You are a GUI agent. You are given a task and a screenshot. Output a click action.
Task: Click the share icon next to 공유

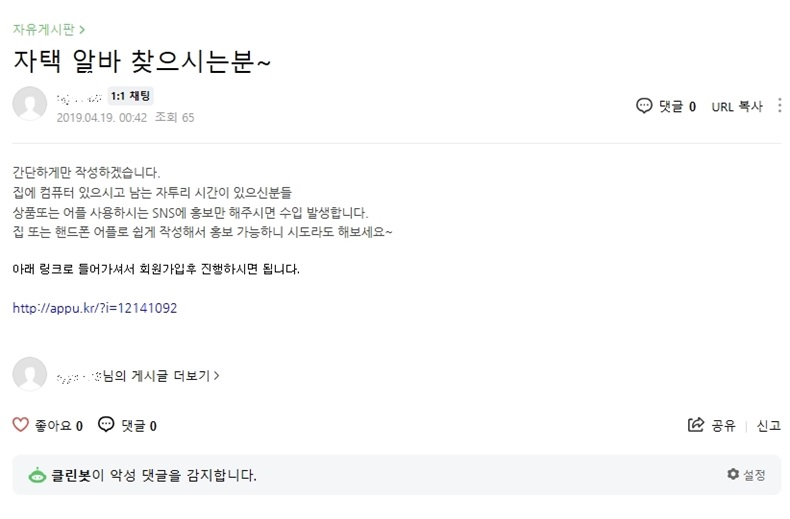click(x=696, y=425)
